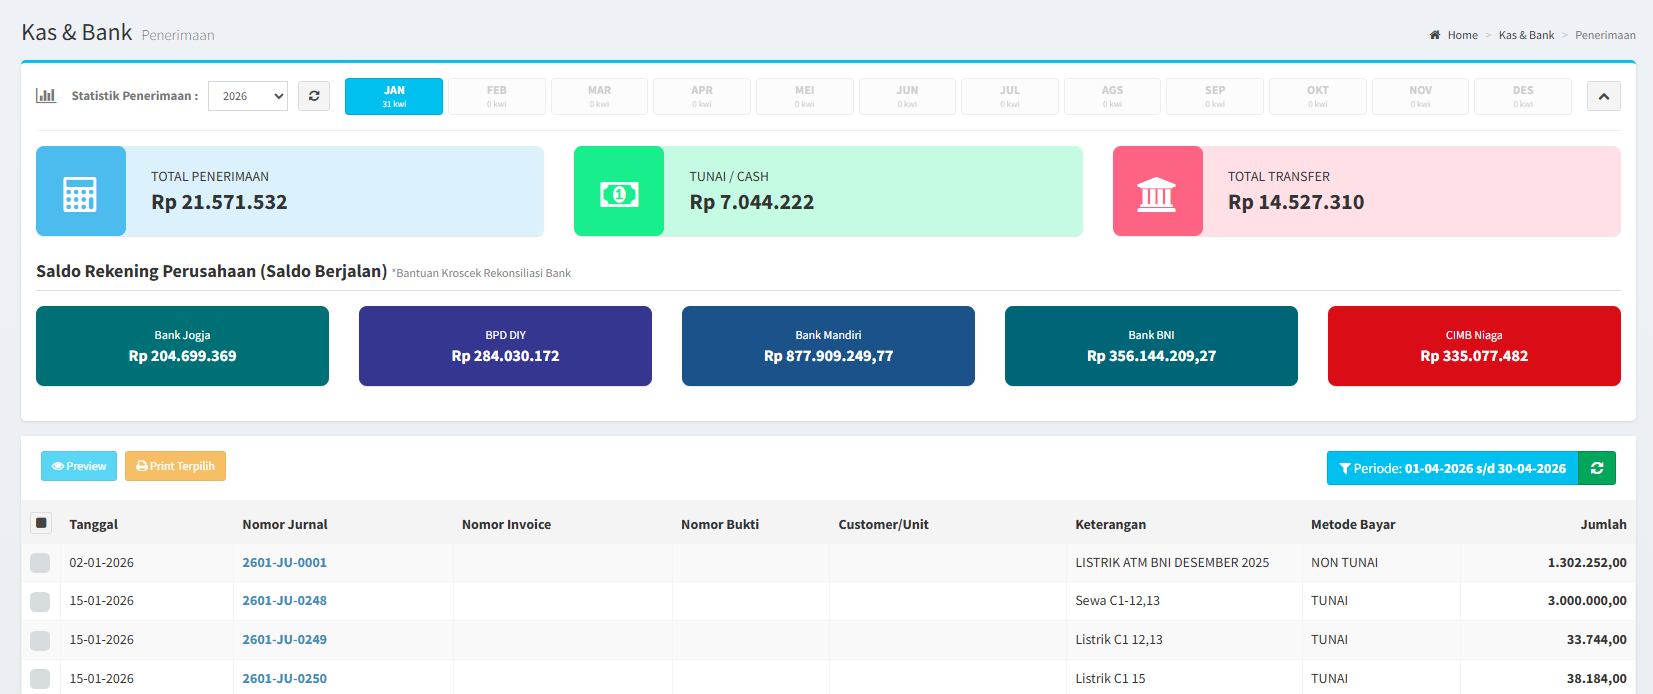Click the bank building icon tile
Screen dimensions: 1653x694
(x=1157, y=192)
